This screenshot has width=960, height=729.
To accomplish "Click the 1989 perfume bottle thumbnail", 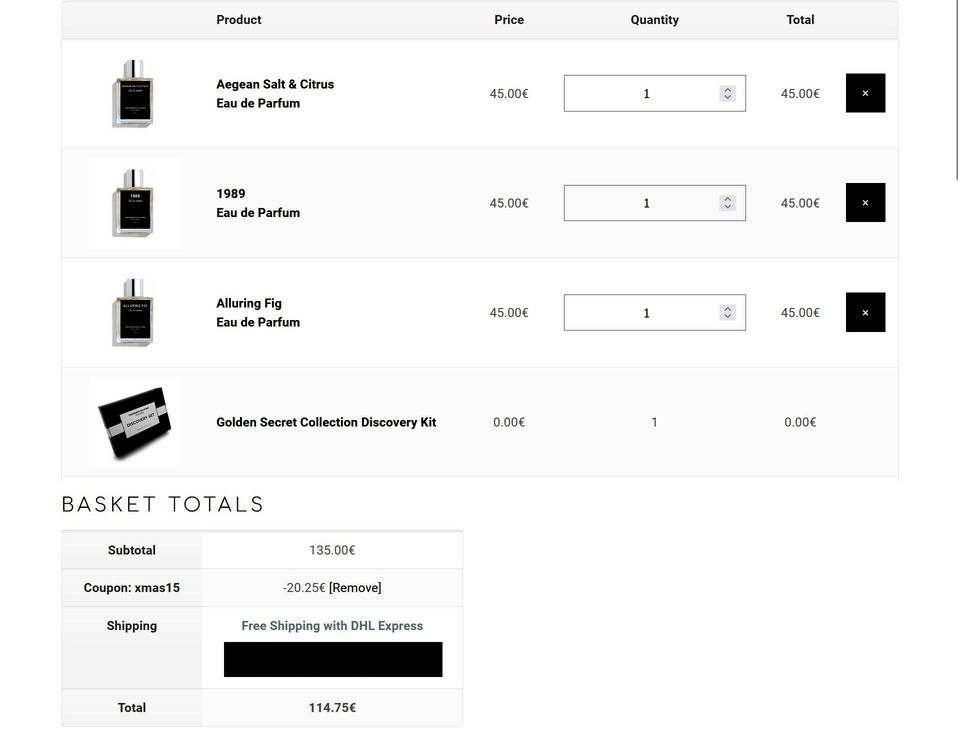I will tap(134, 203).
